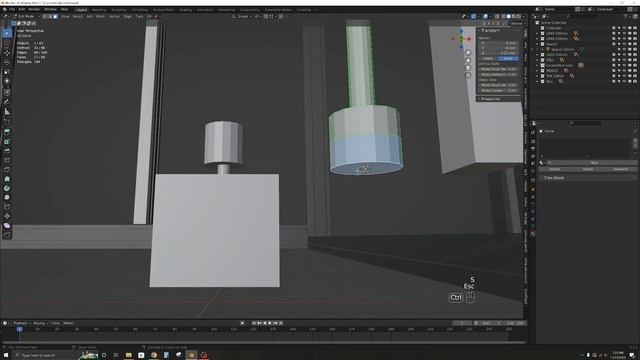Play the animation in the timeline
640x360 pixels.
[x=270, y=323]
